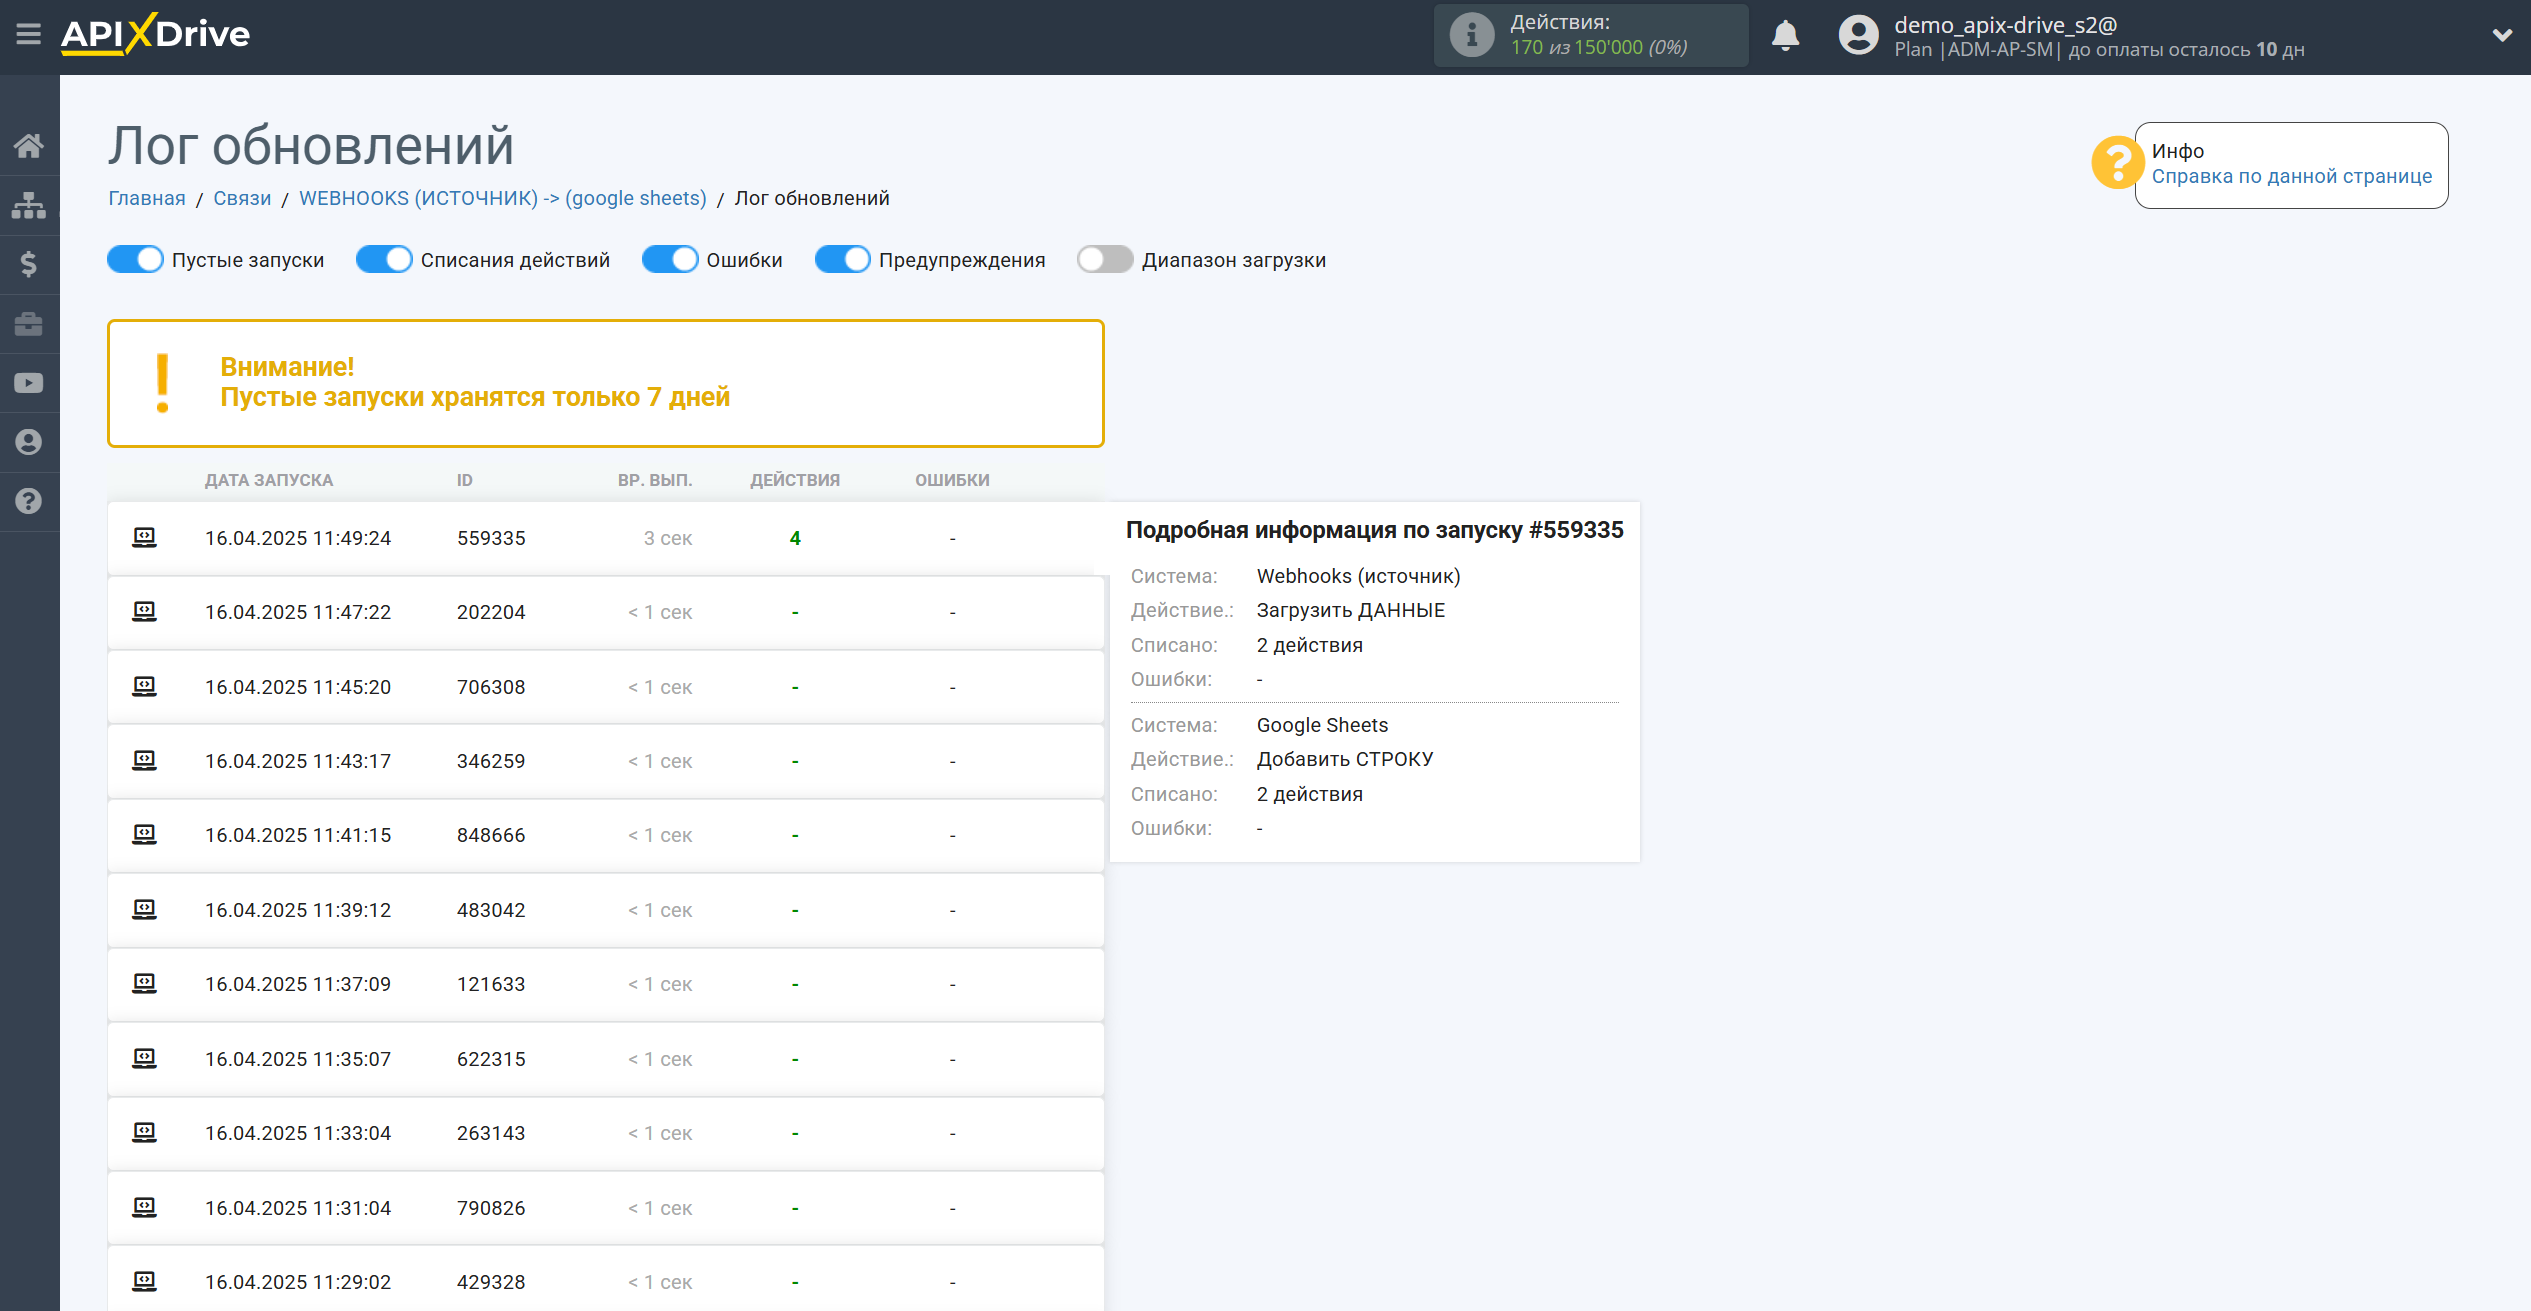Click the ID 483042 cell
Image resolution: width=2531 pixels, height=1311 pixels.
click(491, 910)
